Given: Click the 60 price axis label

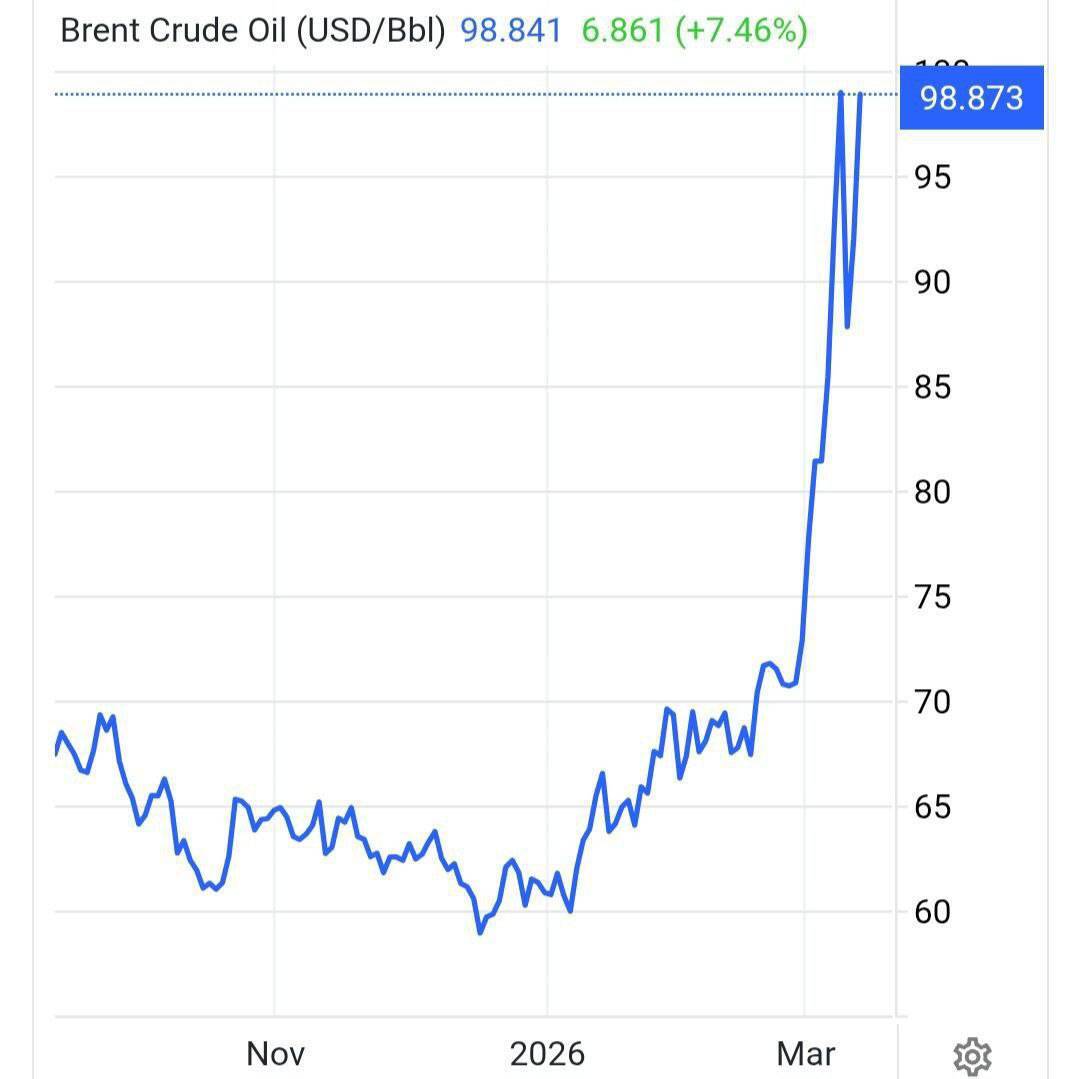Looking at the screenshot, I should click(x=932, y=912).
